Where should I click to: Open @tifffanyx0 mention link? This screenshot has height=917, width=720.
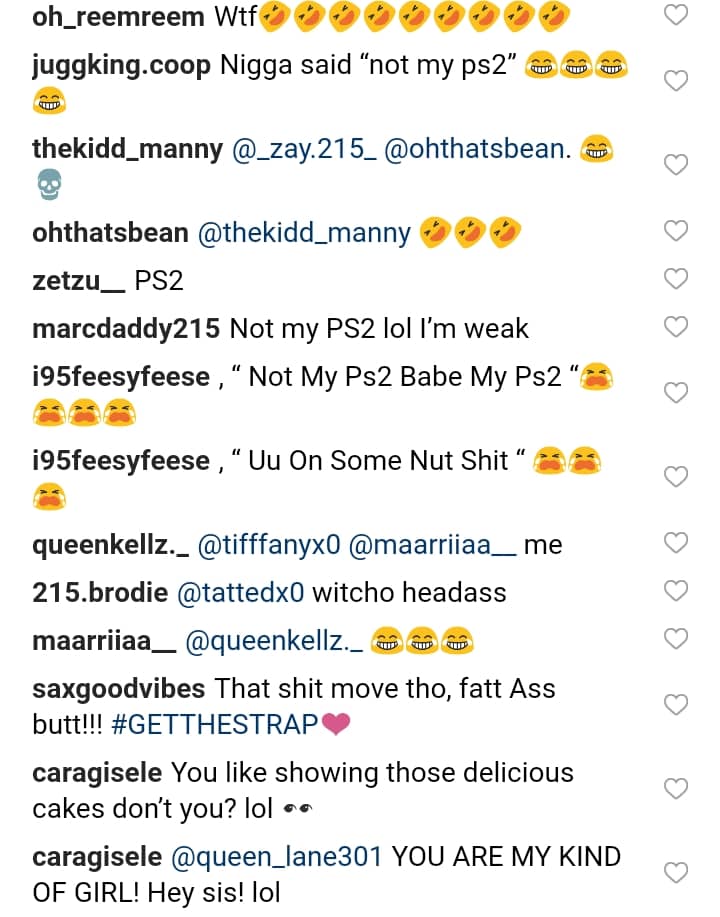click(x=270, y=545)
